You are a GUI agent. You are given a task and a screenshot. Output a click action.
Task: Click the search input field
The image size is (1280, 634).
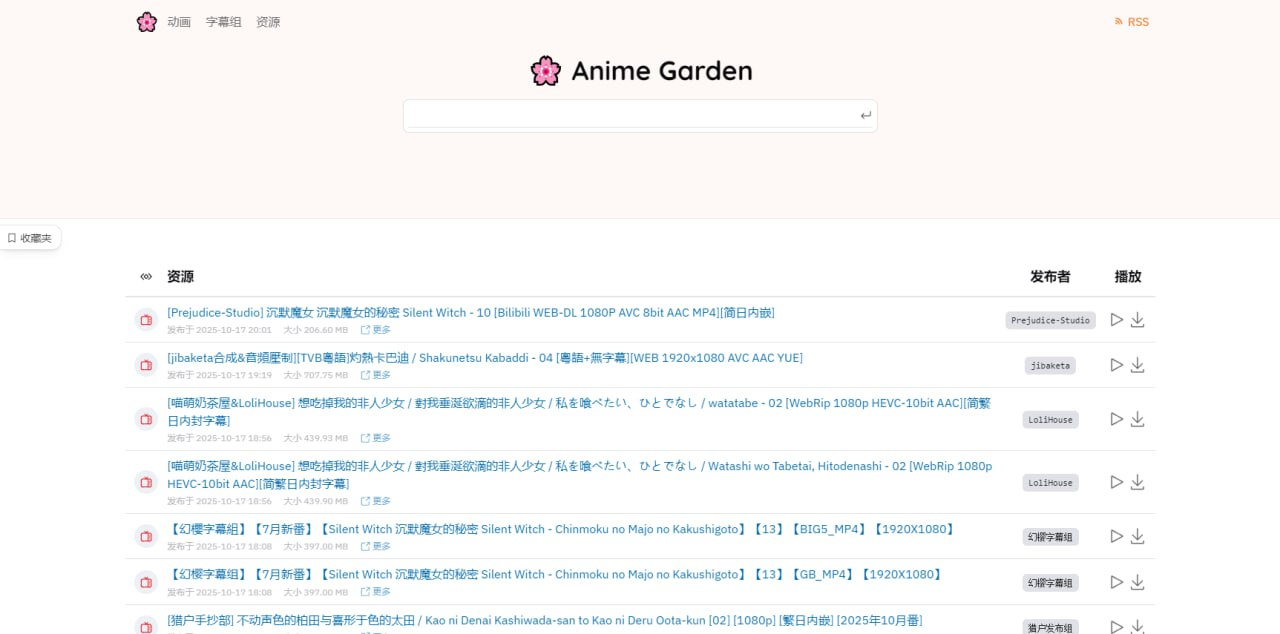[640, 114]
